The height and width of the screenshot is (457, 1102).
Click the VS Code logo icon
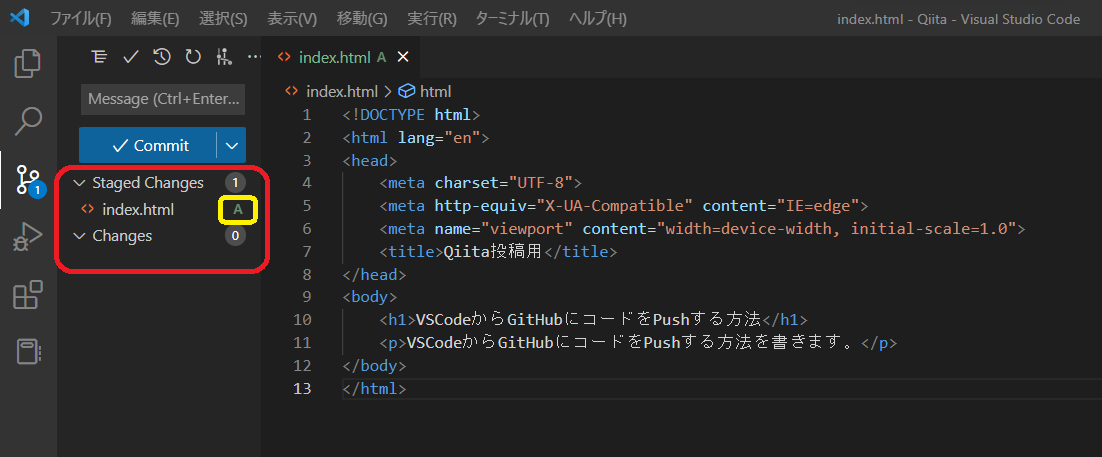(19, 18)
